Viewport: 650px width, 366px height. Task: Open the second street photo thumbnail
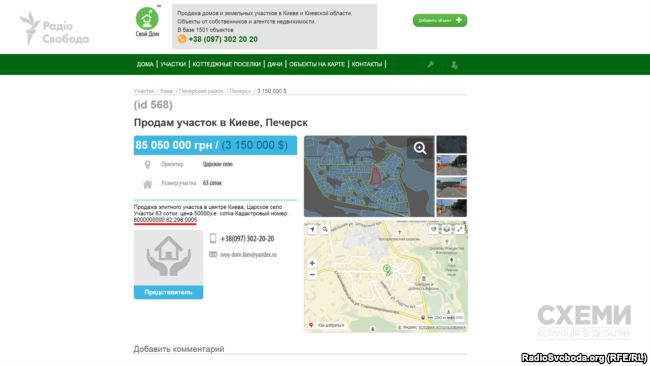point(451,165)
